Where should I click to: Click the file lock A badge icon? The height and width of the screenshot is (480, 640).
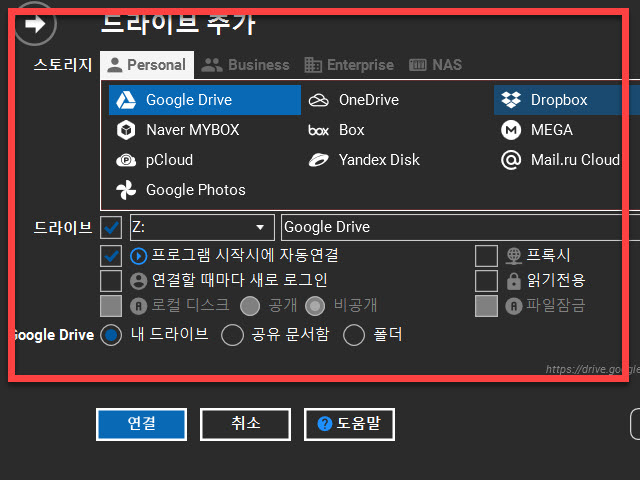coord(514,306)
